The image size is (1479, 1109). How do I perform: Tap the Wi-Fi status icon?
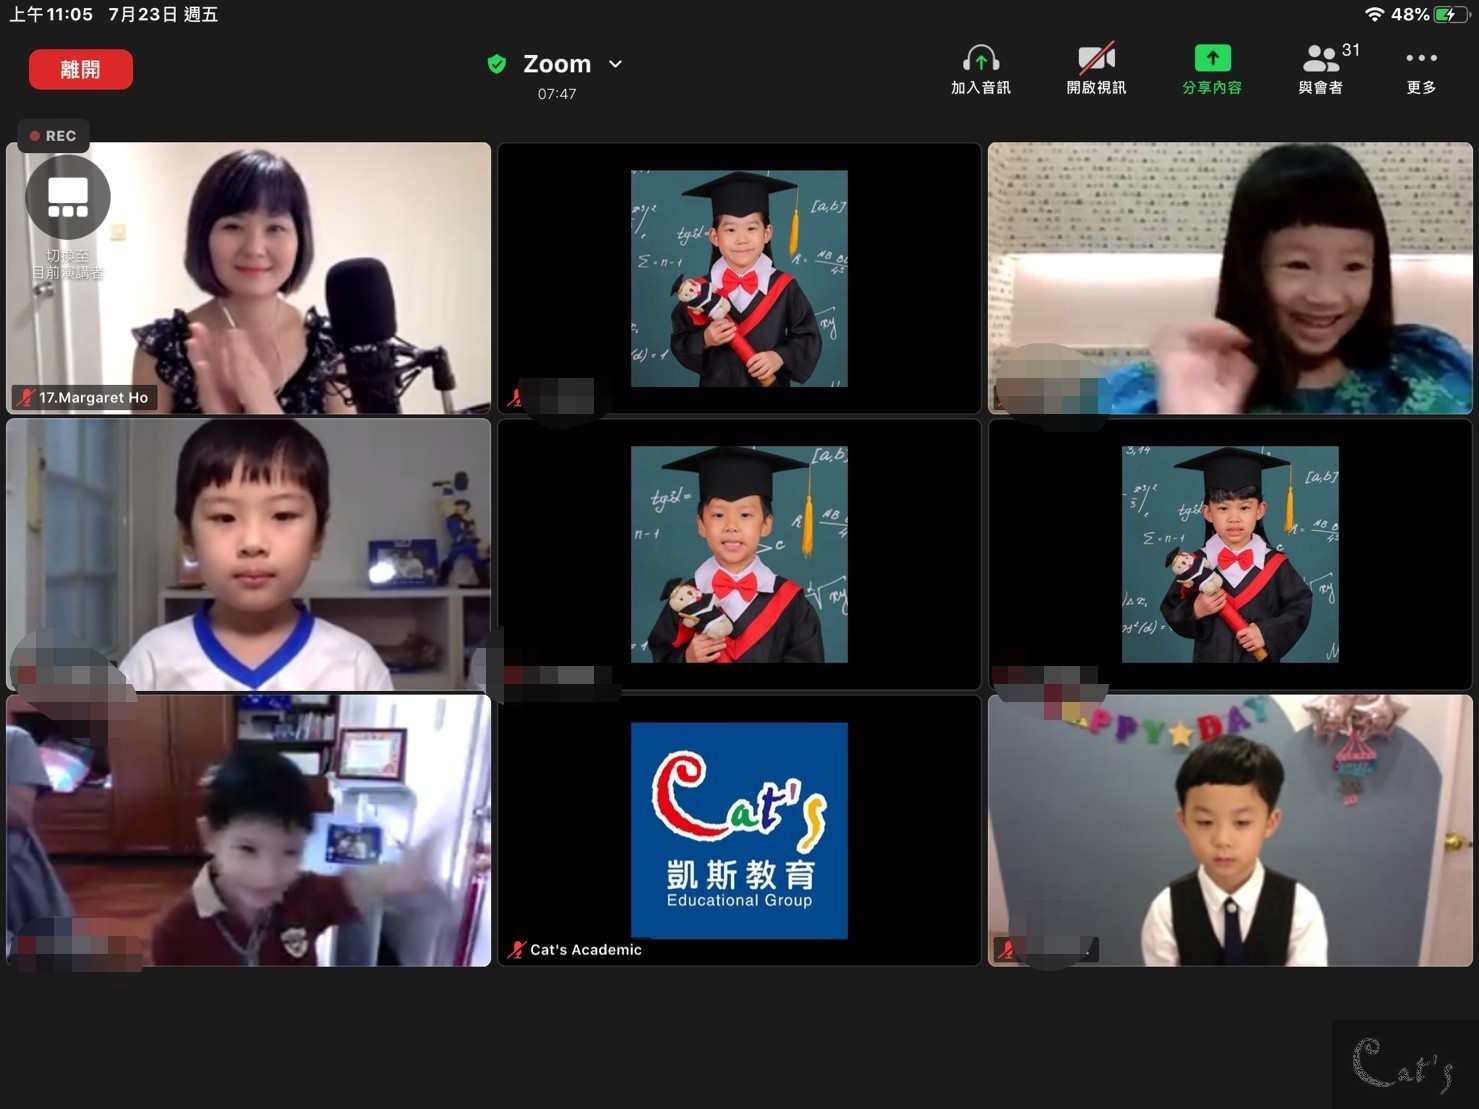[x=1374, y=14]
